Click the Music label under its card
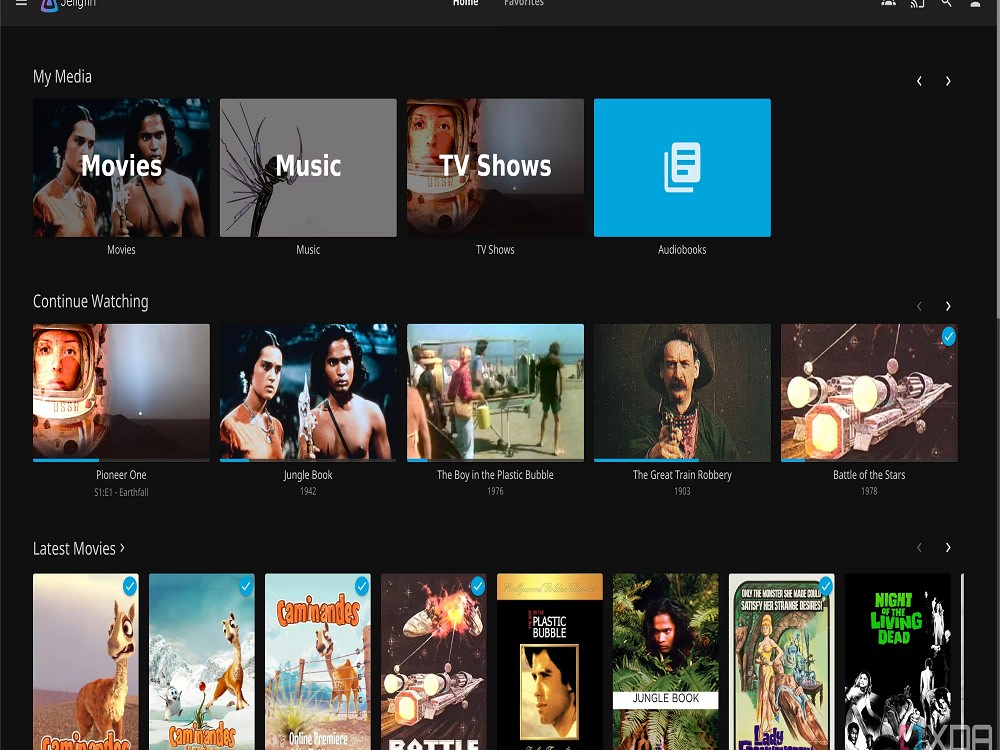 click(308, 249)
